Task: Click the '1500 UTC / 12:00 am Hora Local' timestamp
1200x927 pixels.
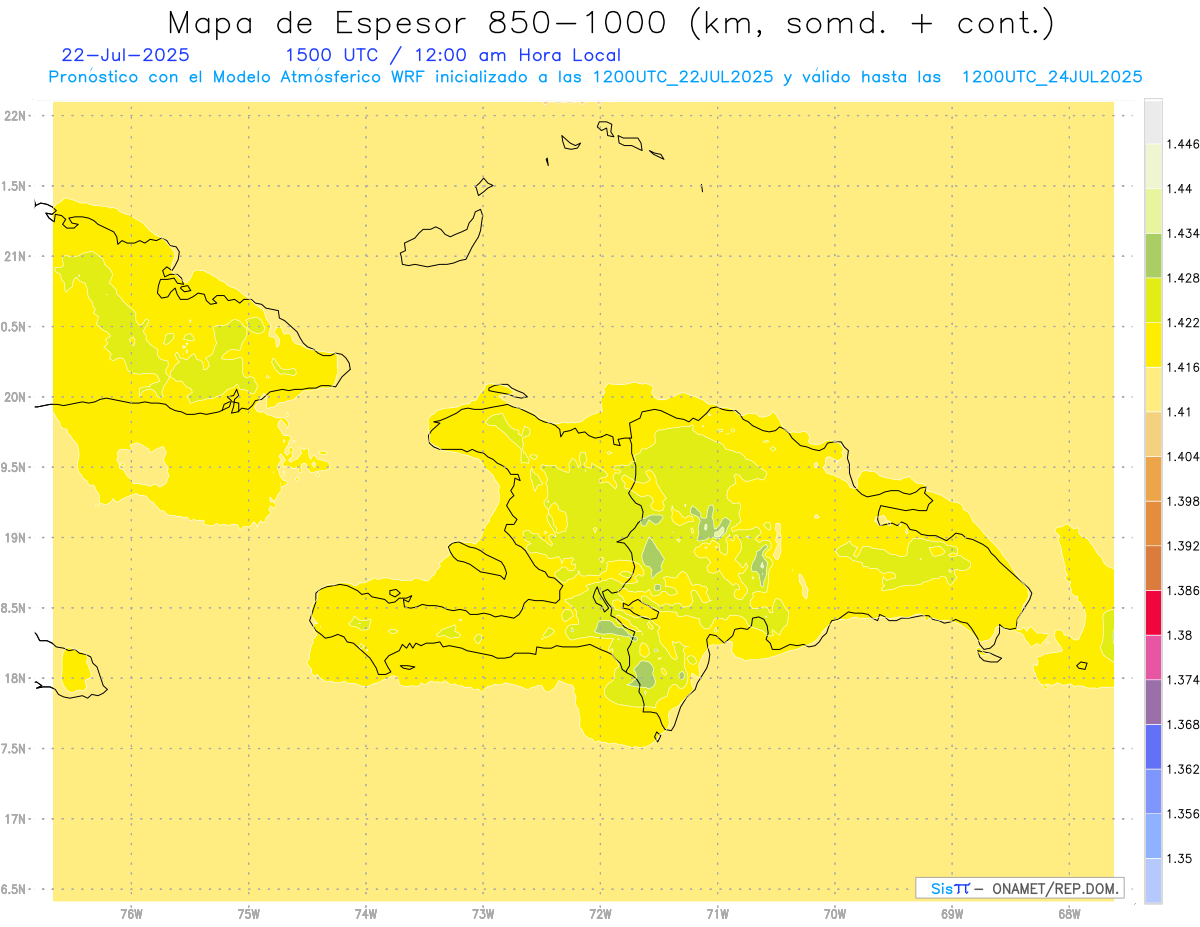Action: tap(453, 55)
